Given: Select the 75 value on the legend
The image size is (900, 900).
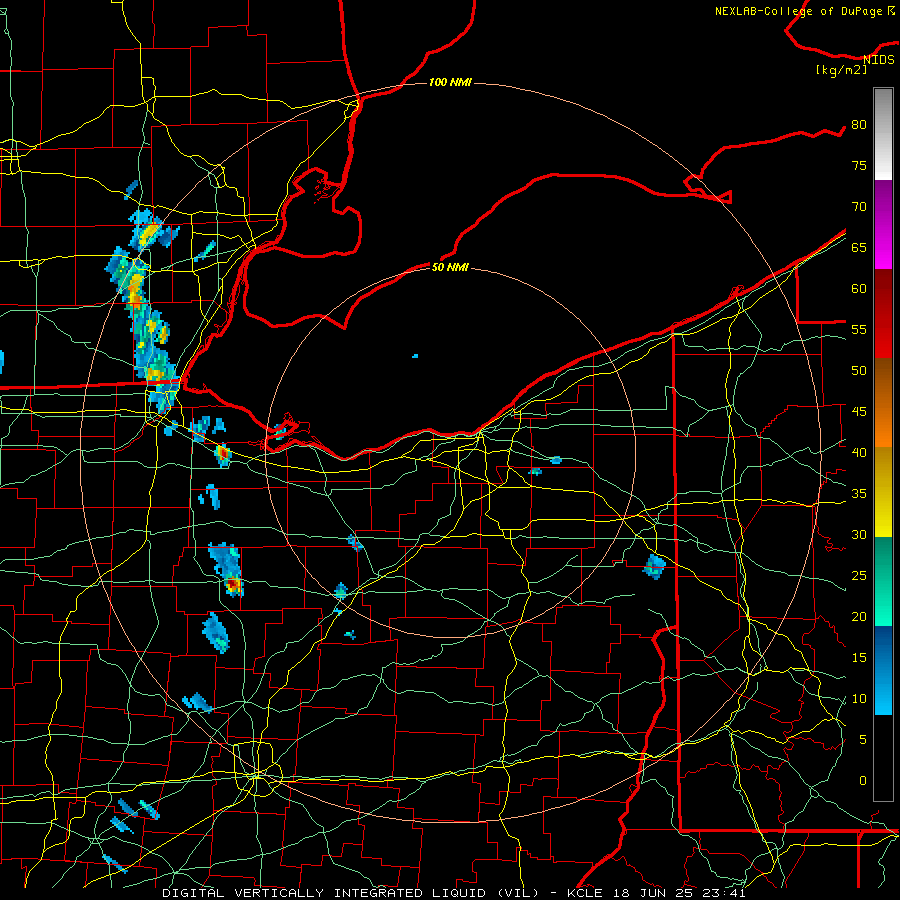Looking at the screenshot, I should point(859,165).
